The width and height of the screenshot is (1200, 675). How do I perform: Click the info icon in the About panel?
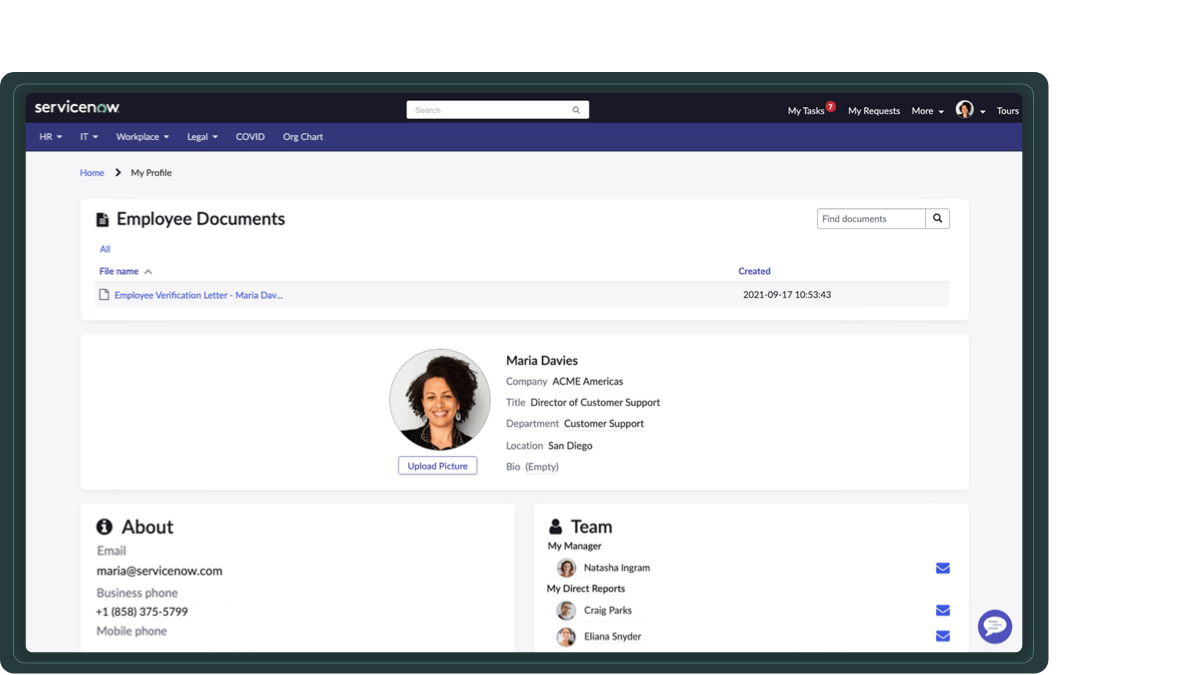pyautogui.click(x=106, y=526)
